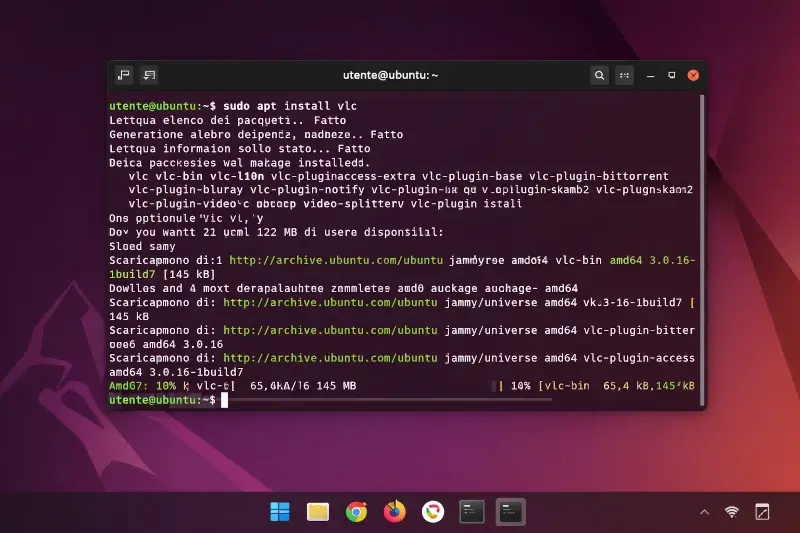This screenshot has height=533, width=800.
Task: Expand the system tray hidden icons
Action: tap(705, 512)
